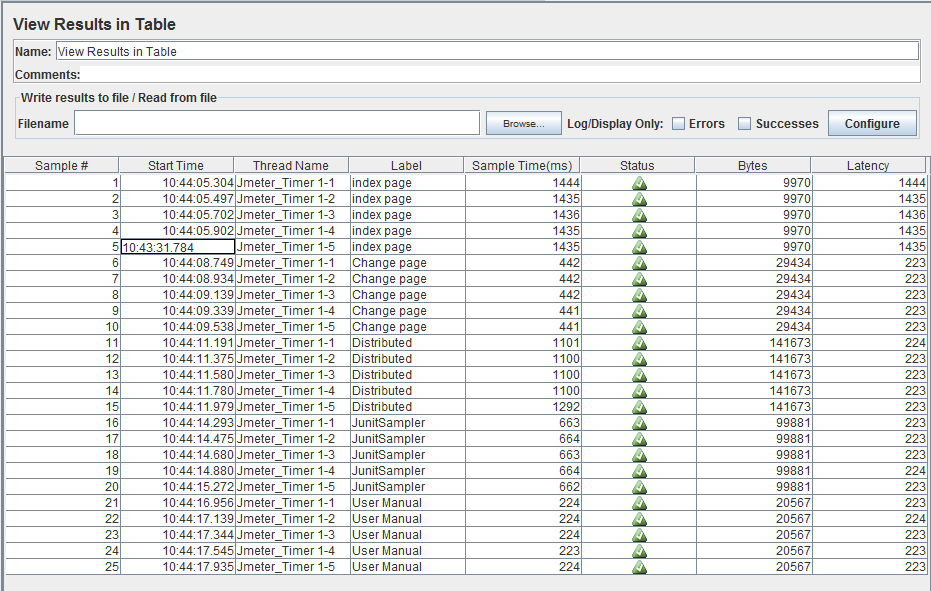Viewport: 931px width, 591px height.
Task: Sort by the Sample # column header
Action: pyautogui.click(x=62, y=166)
